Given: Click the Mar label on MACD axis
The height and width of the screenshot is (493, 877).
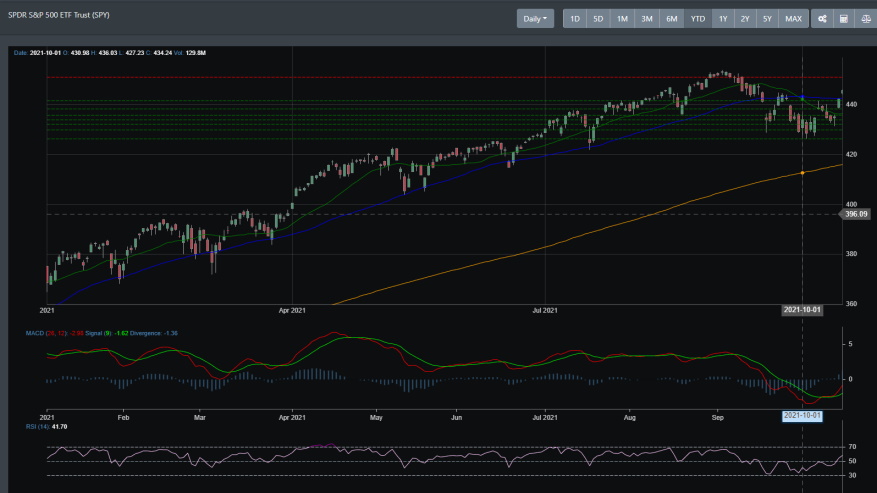Looking at the screenshot, I should point(199,417).
